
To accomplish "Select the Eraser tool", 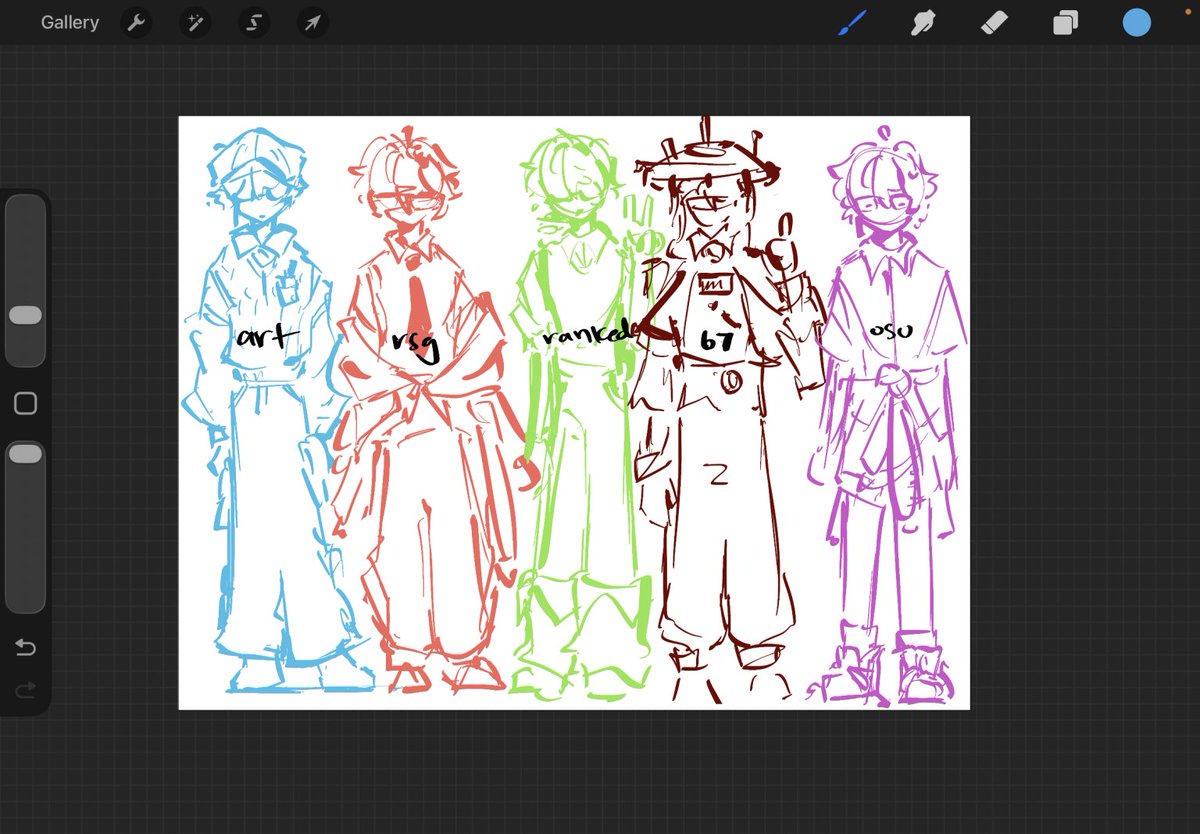I will pyautogui.click(x=994, y=22).
